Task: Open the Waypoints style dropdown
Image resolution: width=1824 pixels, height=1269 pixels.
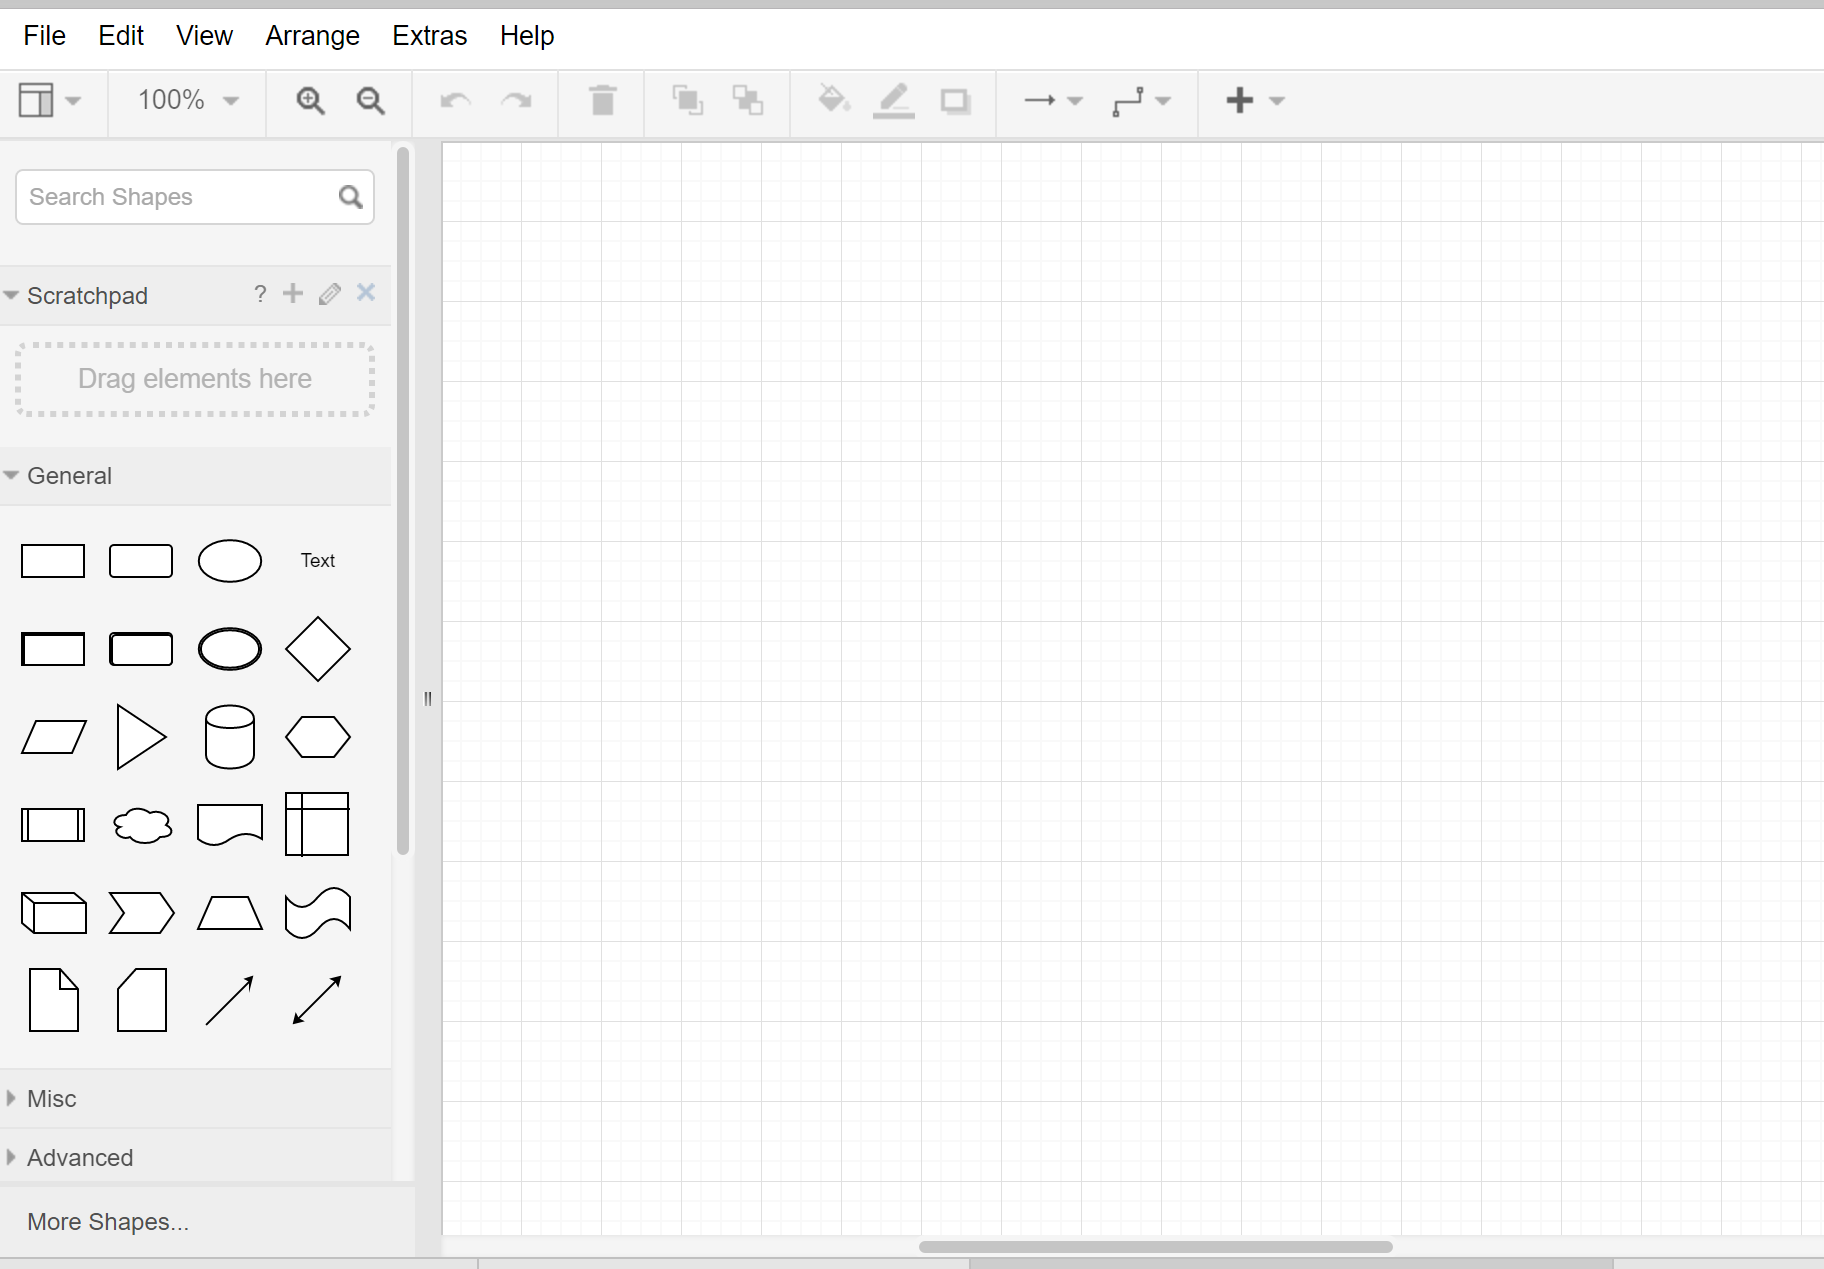Action: (1141, 101)
